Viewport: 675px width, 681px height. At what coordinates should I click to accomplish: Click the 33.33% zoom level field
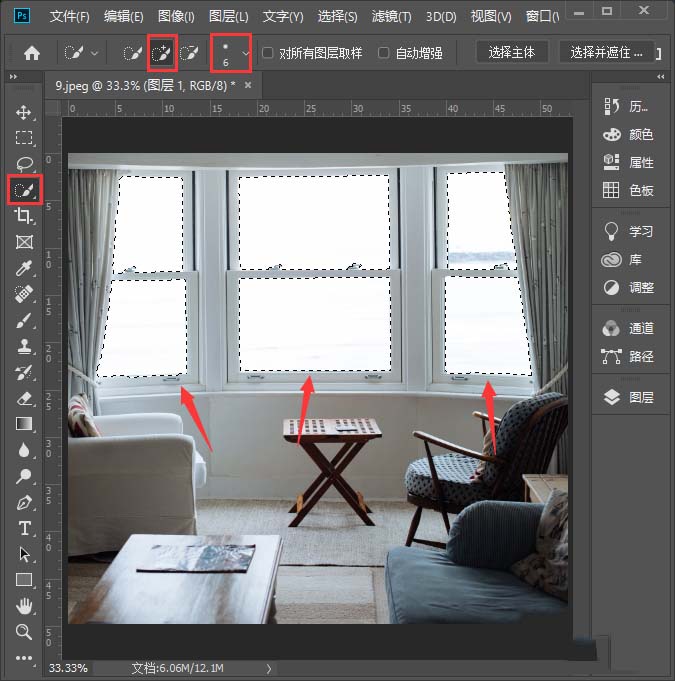coord(68,668)
